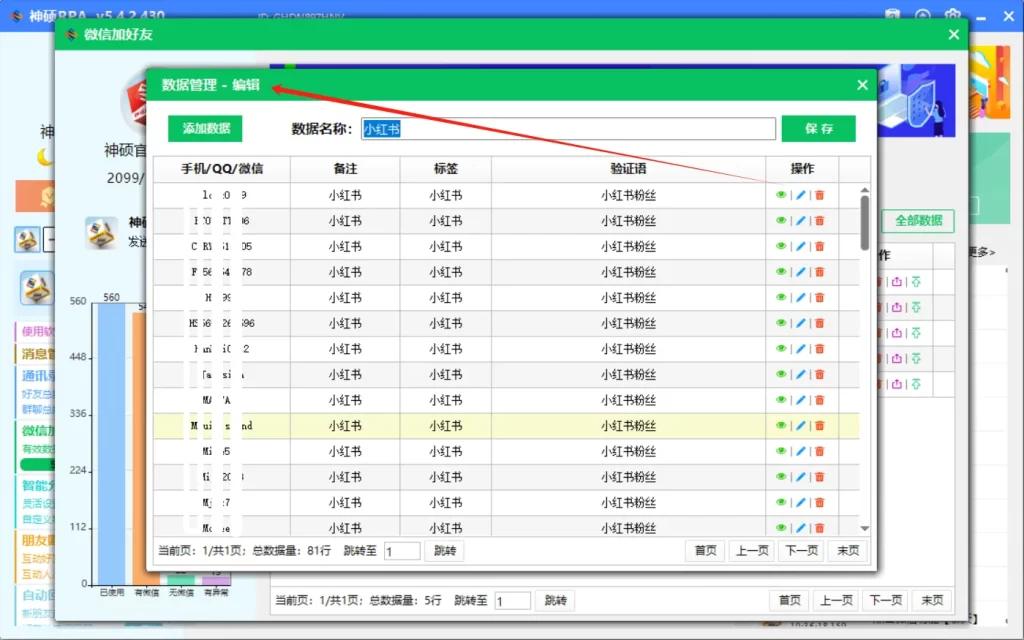Go to the last page using 末页
The height and width of the screenshot is (640, 1024).
(847, 550)
